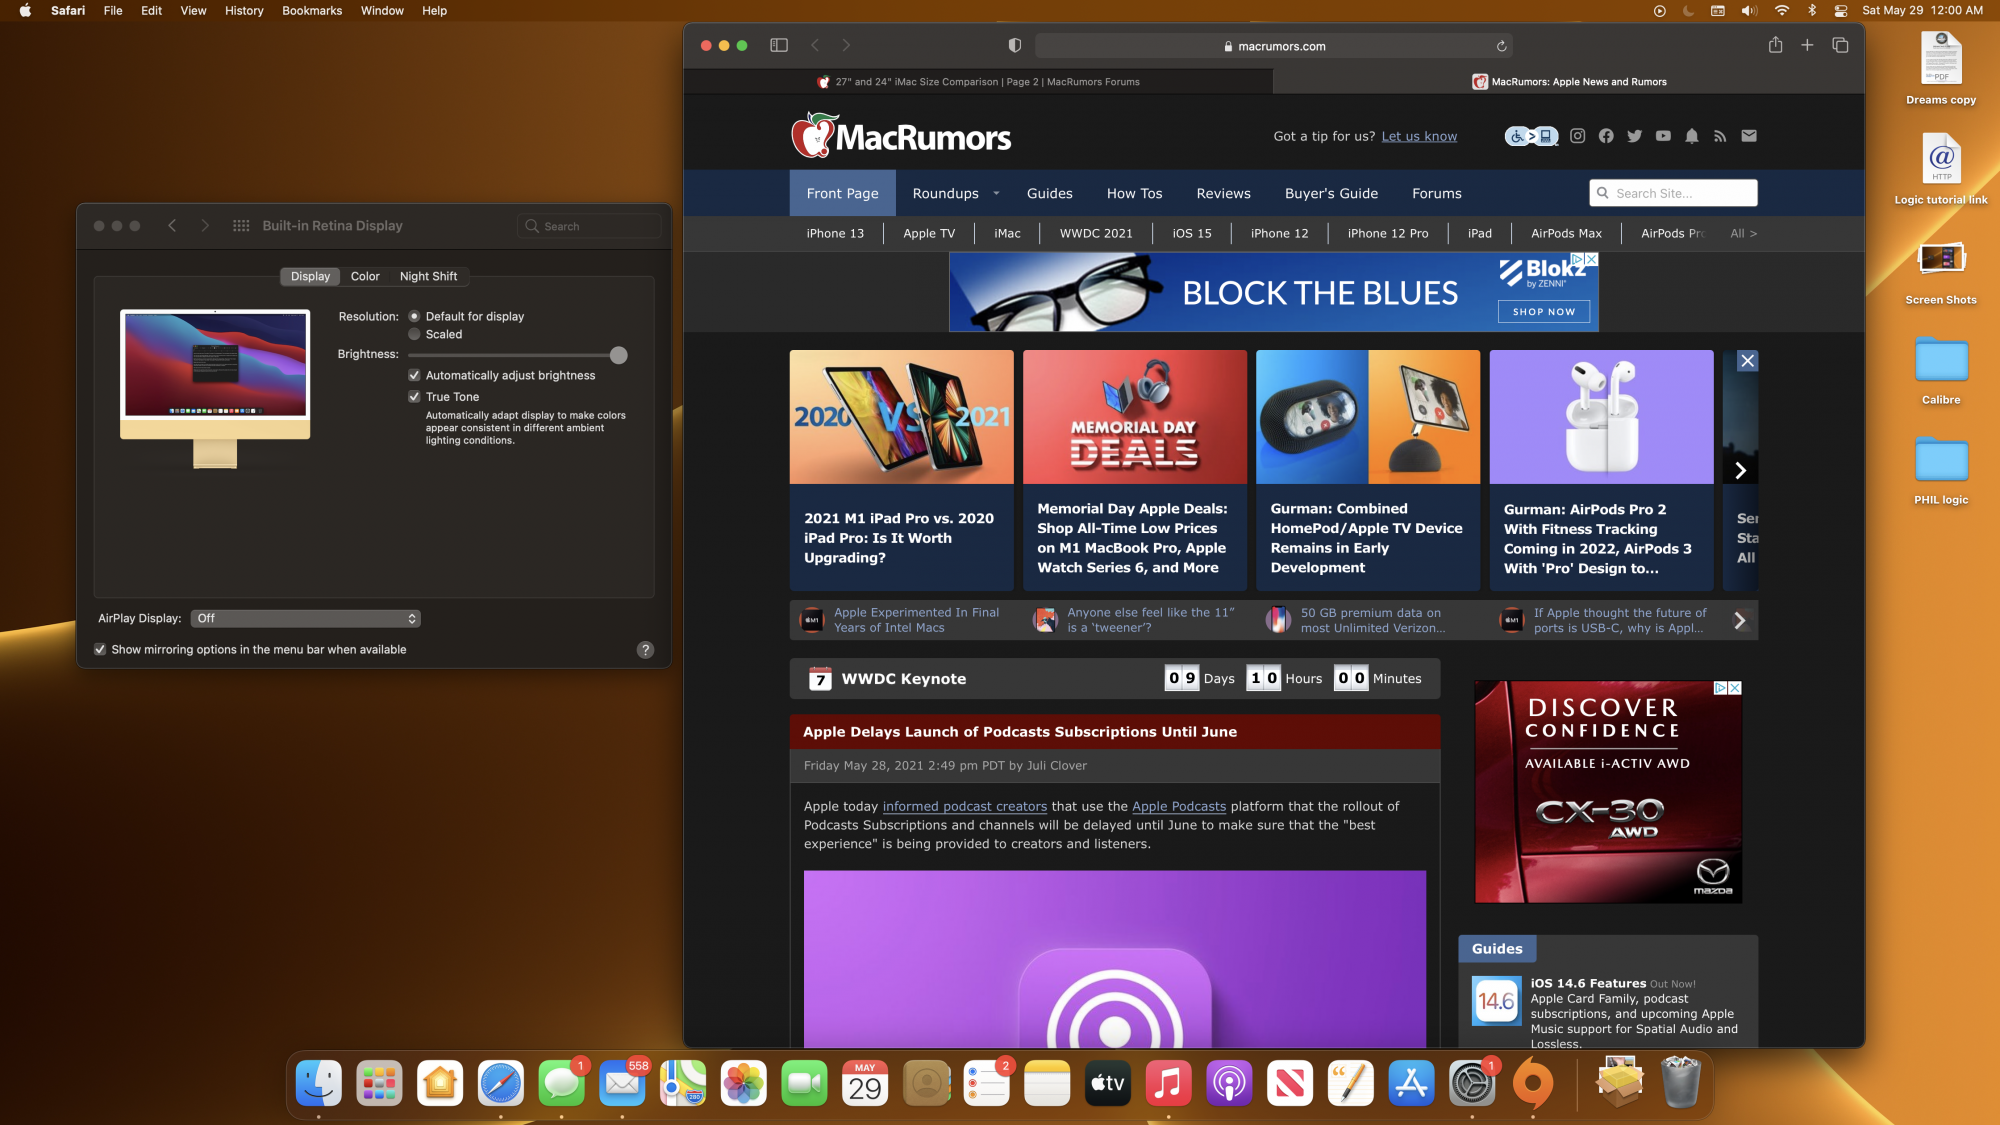Click Safari's sidebar toggle icon
The image size is (2000, 1125).
click(779, 45)
